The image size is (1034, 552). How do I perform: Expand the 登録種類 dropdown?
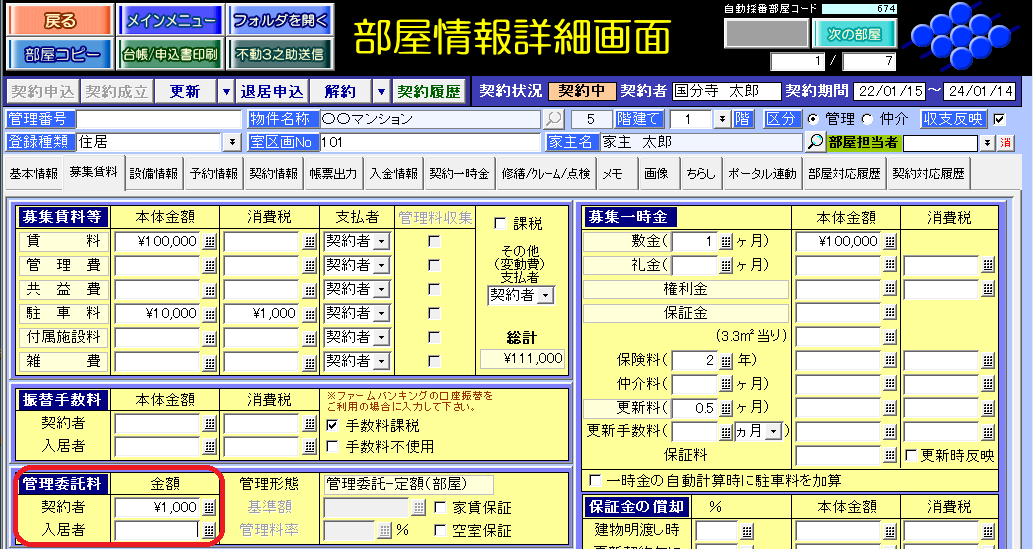pyautogui.click(x=242, y=142)
